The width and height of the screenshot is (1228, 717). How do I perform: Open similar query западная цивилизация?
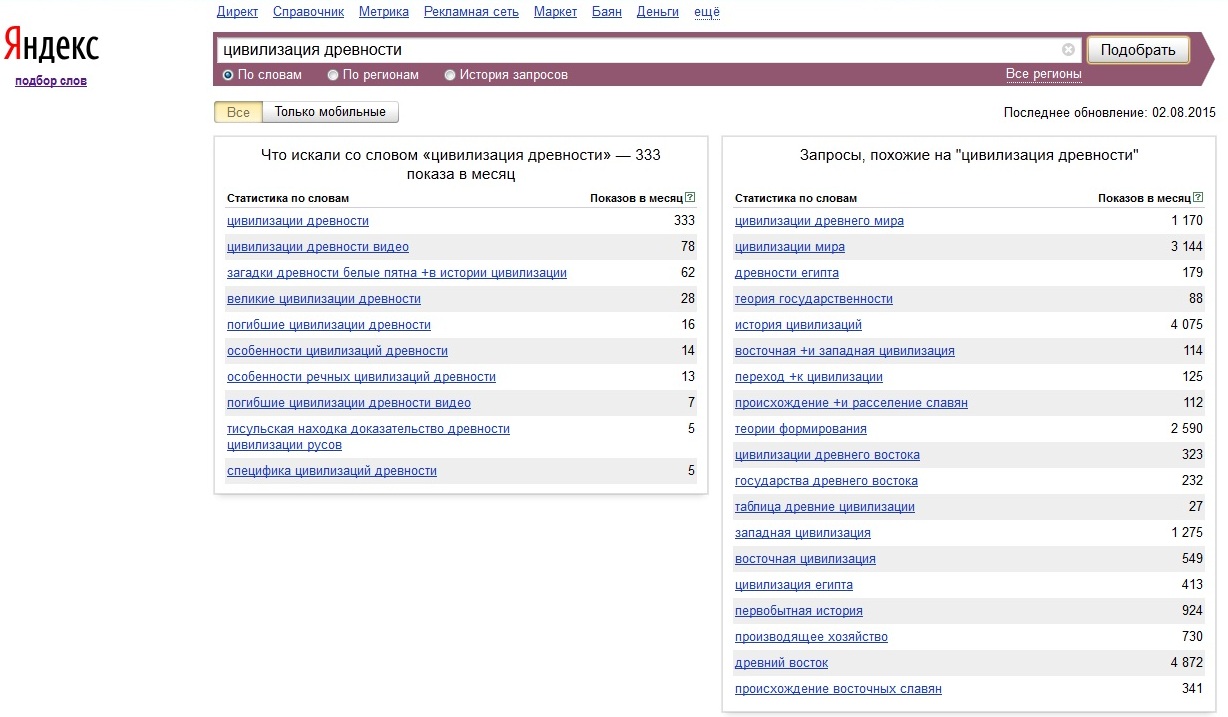coord(803,533)
